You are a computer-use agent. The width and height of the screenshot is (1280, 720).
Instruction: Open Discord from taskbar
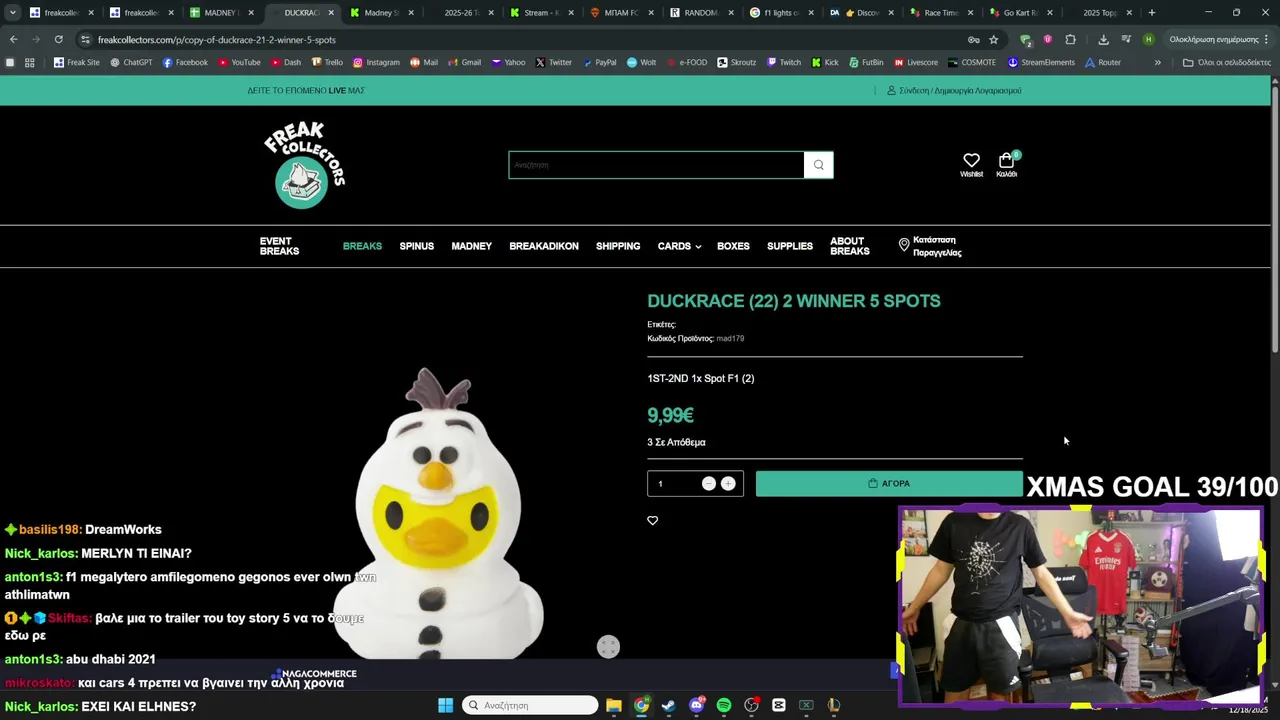(x=696, y=705)
